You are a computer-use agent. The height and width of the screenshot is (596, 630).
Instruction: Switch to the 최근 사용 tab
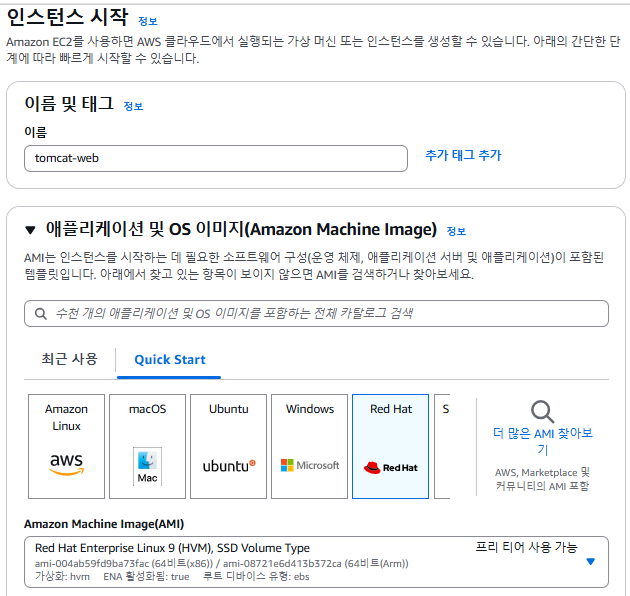click(70, 359)
